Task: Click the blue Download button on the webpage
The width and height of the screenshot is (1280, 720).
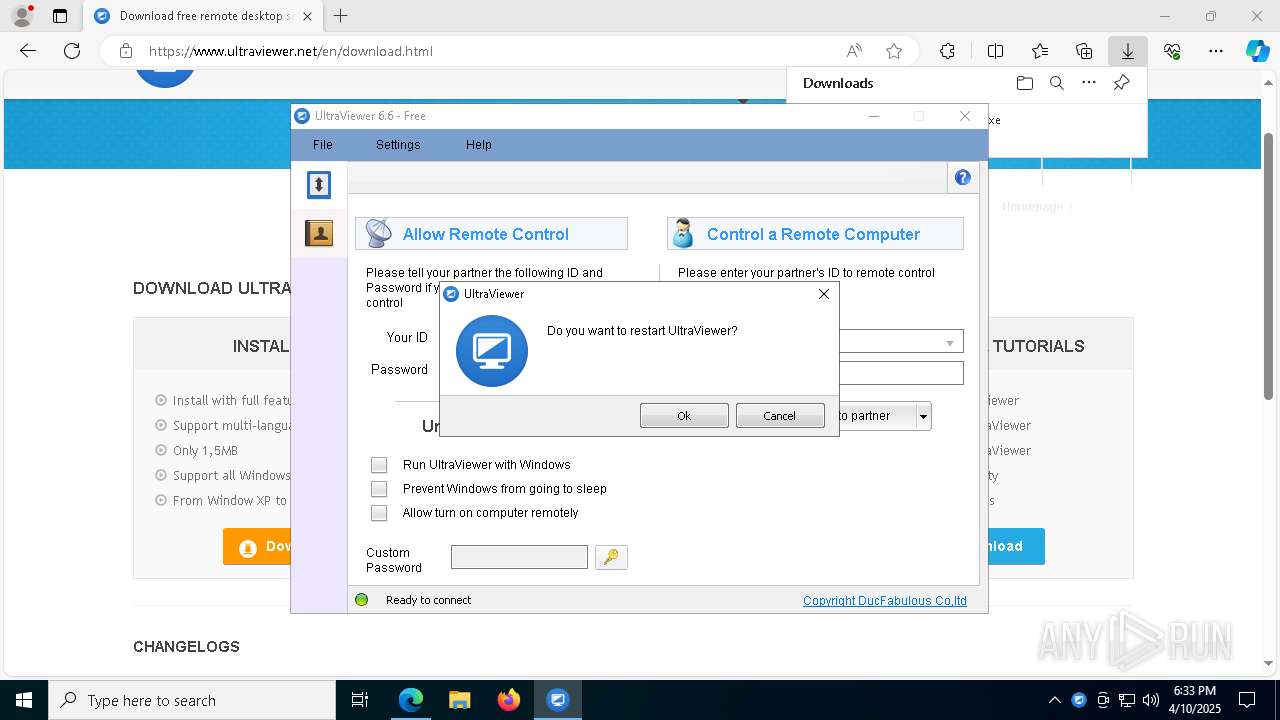Action: pyautogui.click(x=1016, y=546)
